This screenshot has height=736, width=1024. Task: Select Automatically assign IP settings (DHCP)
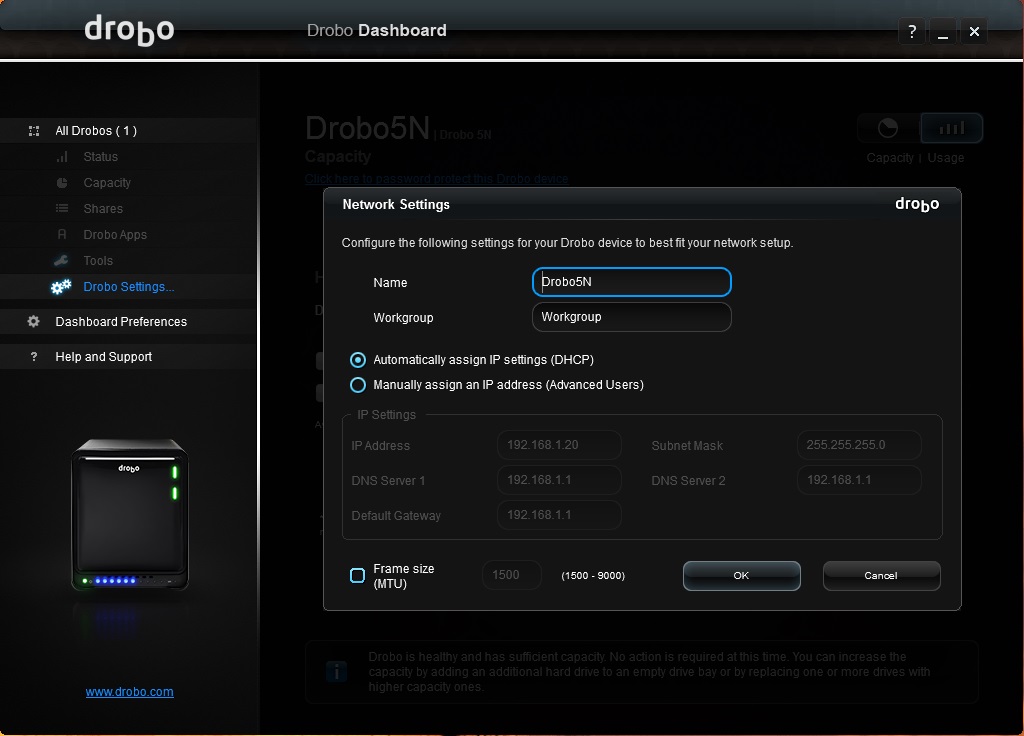[x=358, y=360]
